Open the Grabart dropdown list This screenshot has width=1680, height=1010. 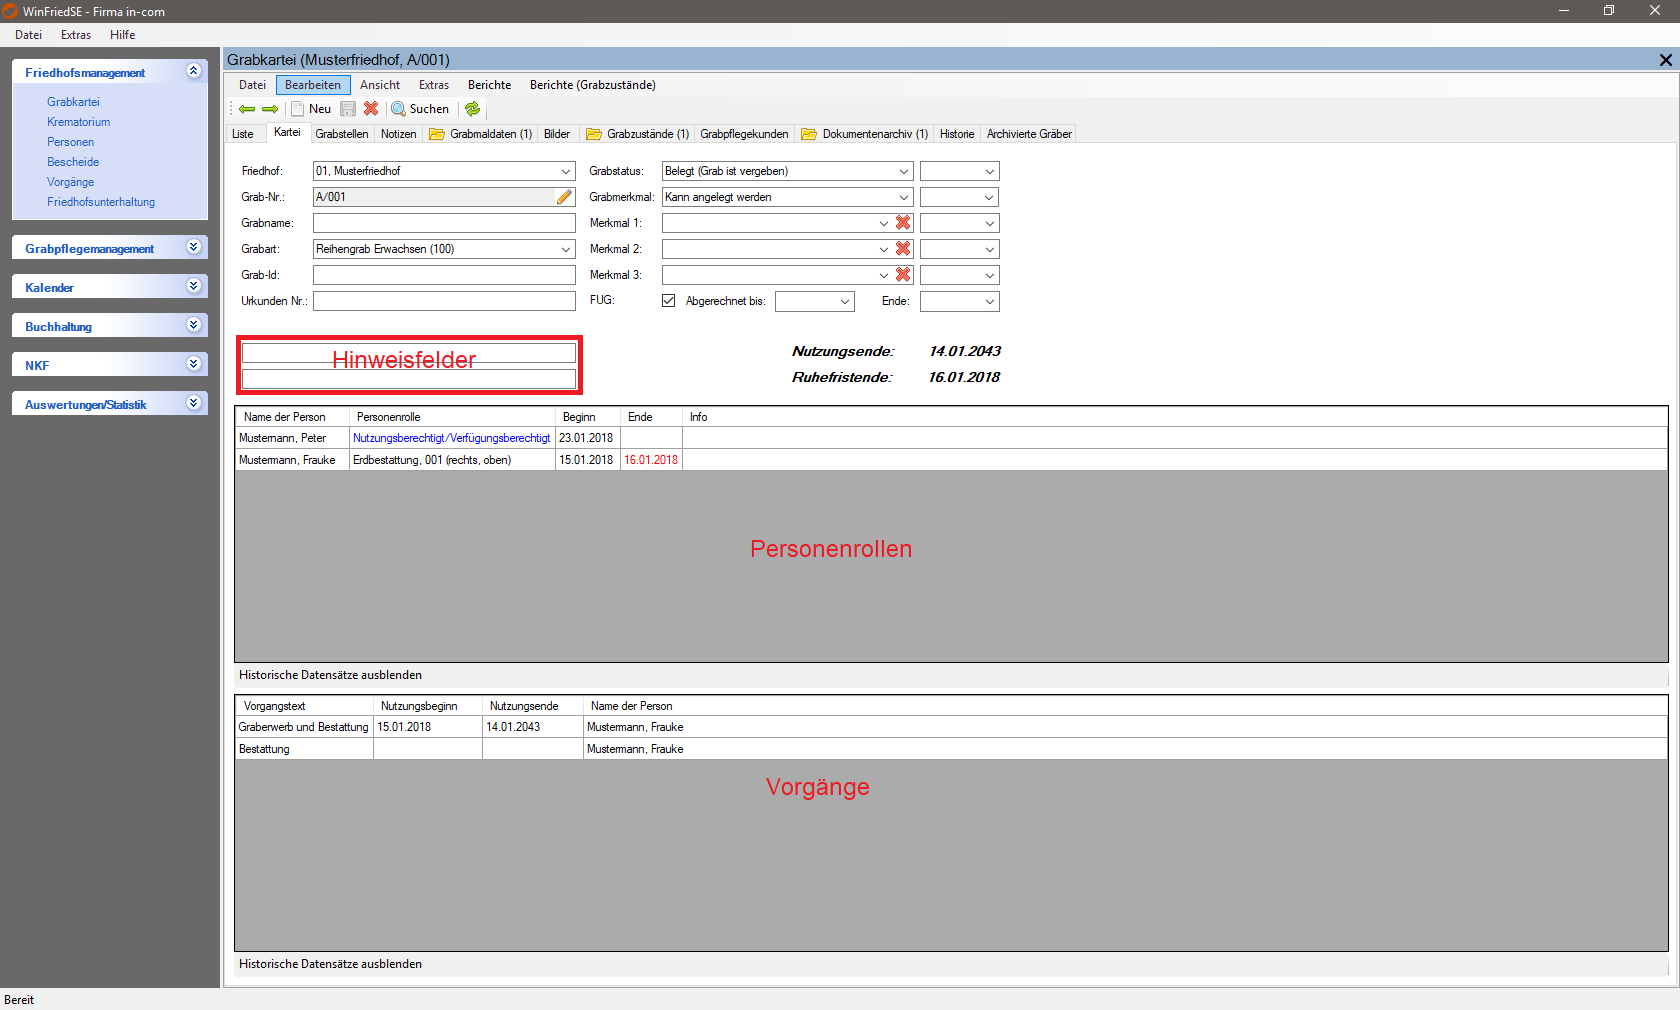click(x=566, y=249)
